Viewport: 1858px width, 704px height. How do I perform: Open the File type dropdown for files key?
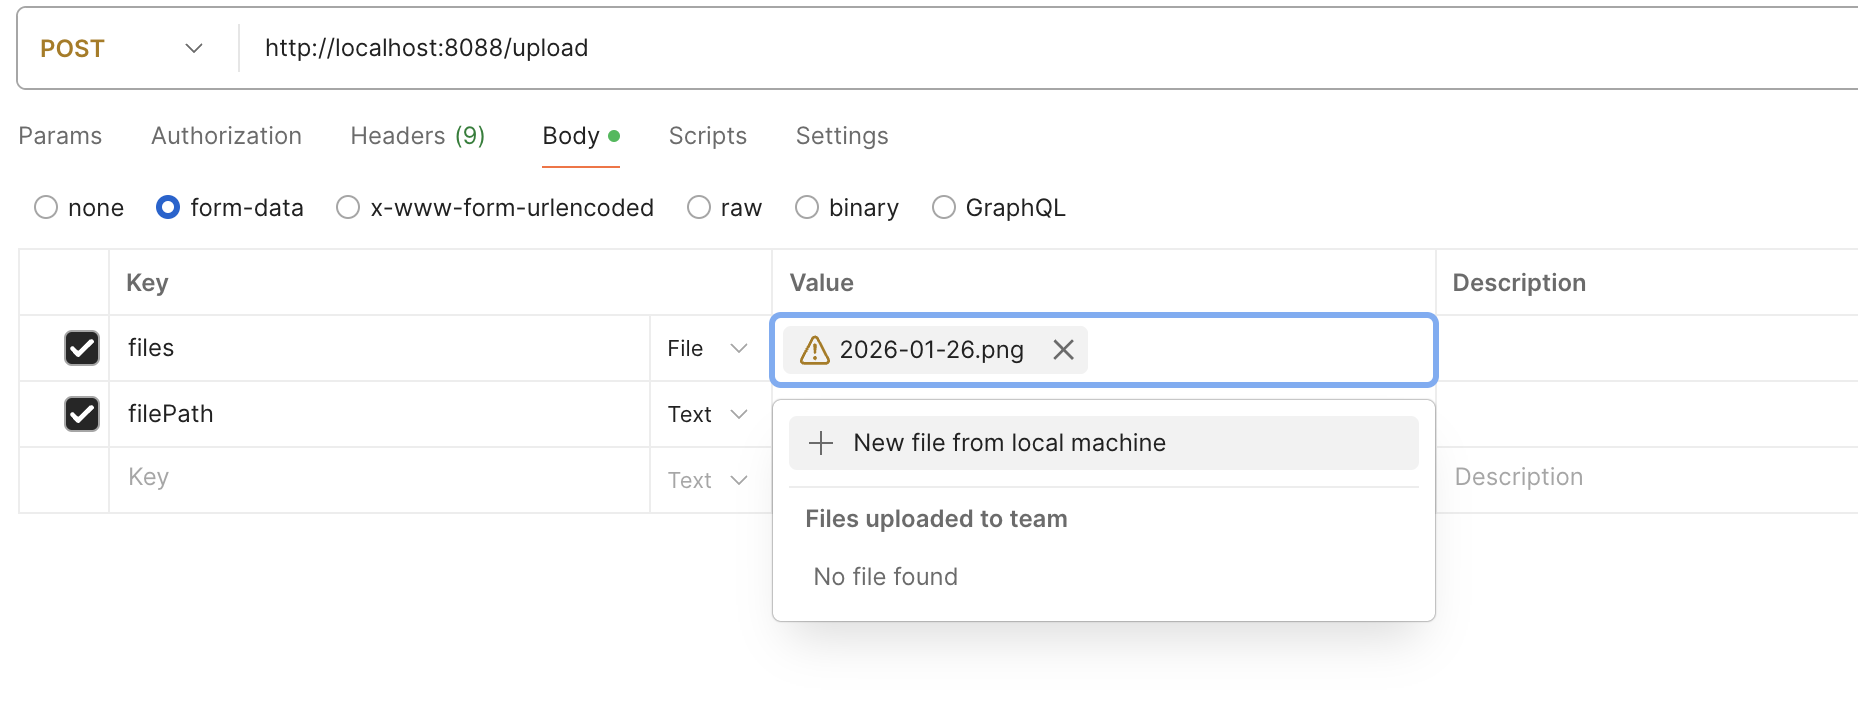point(708,348)
